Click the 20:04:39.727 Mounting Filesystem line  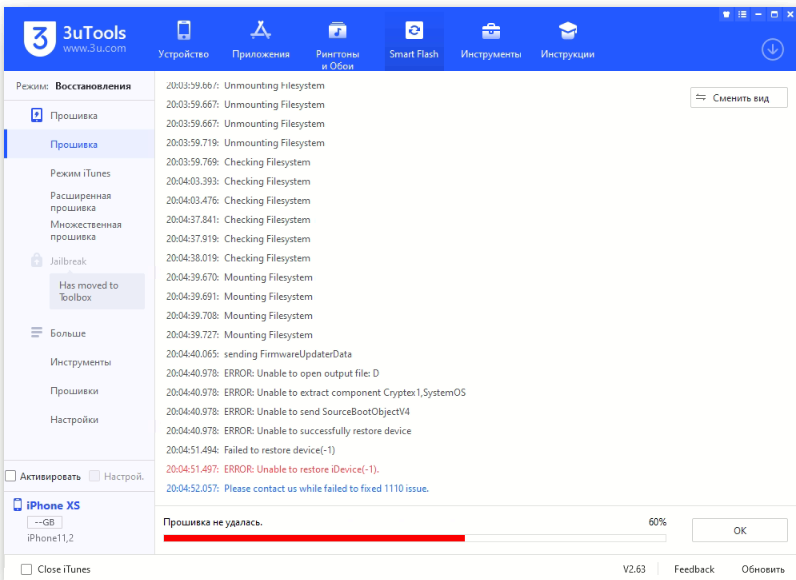(x=240, y=334)
